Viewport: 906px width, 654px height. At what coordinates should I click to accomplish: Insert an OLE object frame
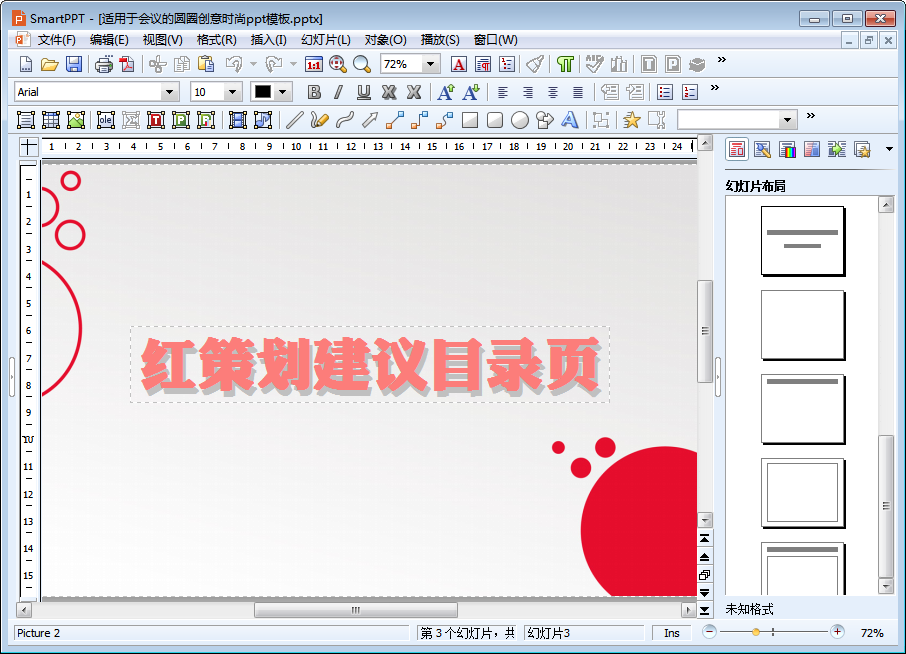(105, 120)
